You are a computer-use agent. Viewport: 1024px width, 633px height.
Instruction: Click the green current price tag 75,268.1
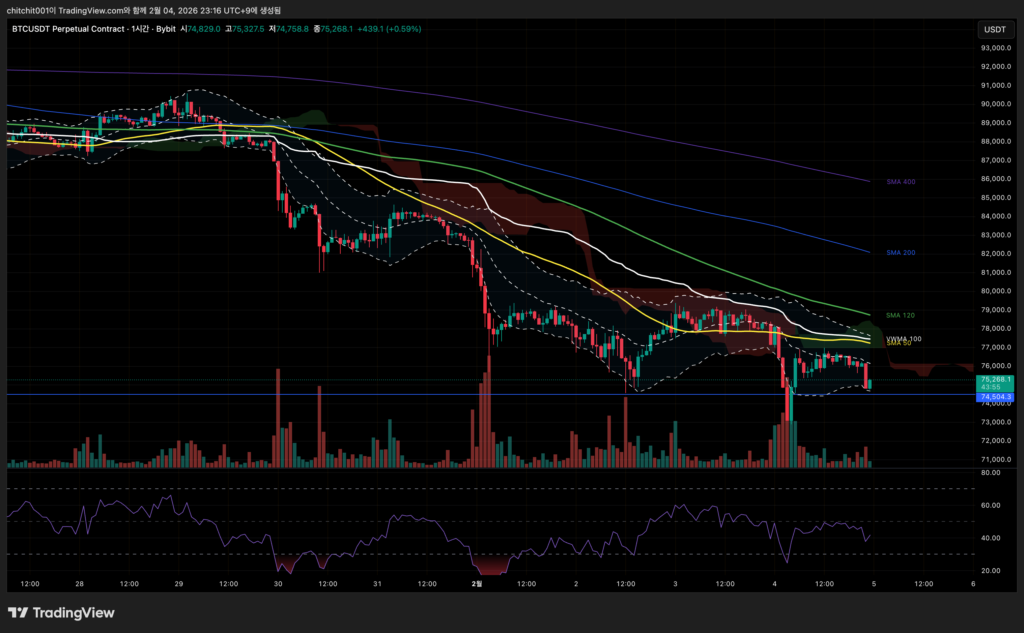point(997,380)
